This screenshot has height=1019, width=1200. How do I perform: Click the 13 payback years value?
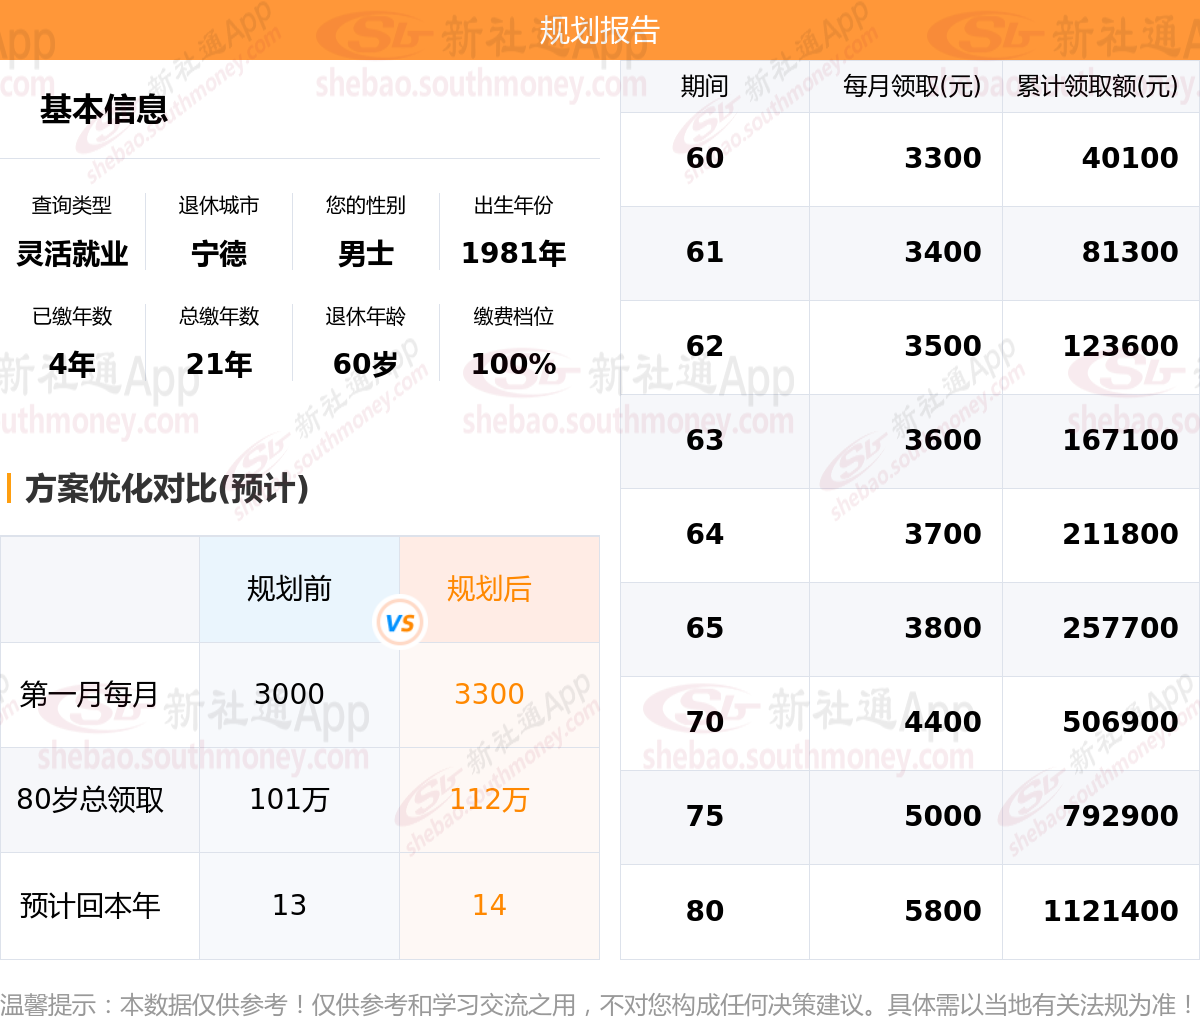(289, 905)
